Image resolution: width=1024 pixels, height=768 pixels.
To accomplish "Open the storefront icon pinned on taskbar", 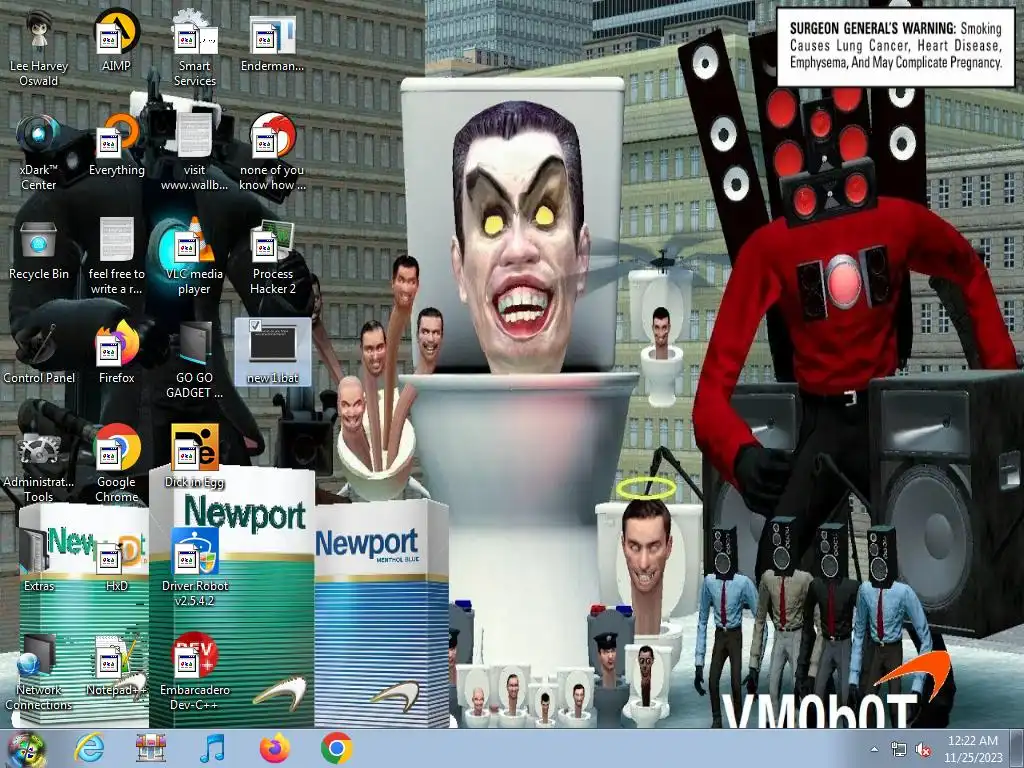I will pyautogui.click(x=150, y=749).
